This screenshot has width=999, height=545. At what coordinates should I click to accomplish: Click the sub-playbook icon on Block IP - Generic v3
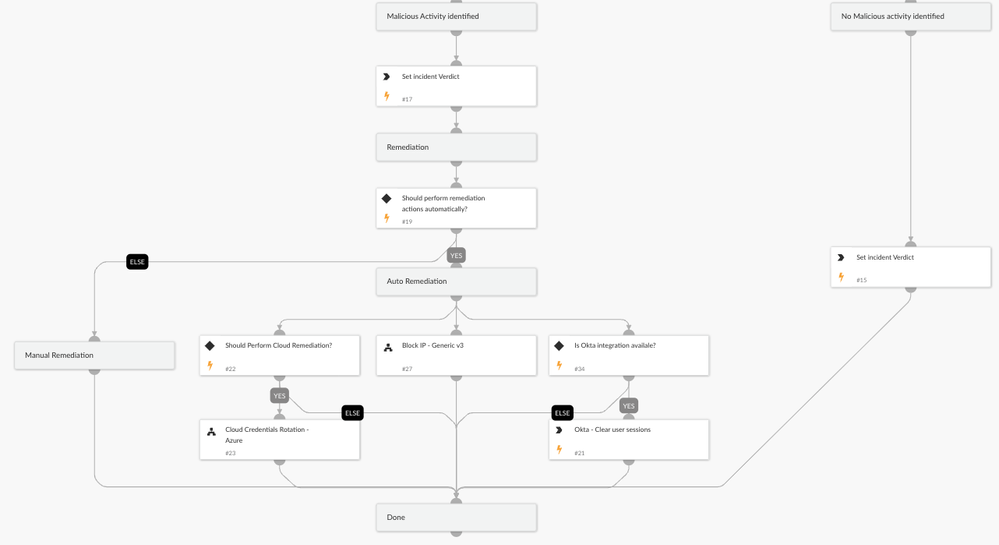tap(388, 348)
